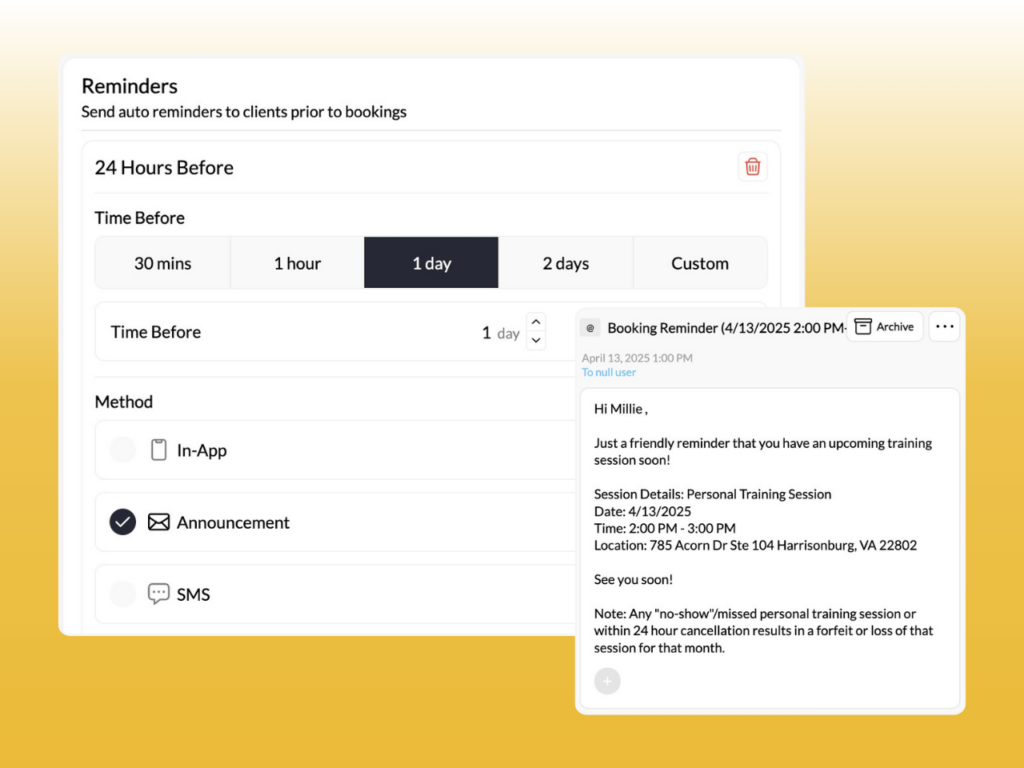Viewport: 1024px width, 768px height.
Task: Select the 30 mins time option
Action: pyautogui.click(x=162, y=262)
